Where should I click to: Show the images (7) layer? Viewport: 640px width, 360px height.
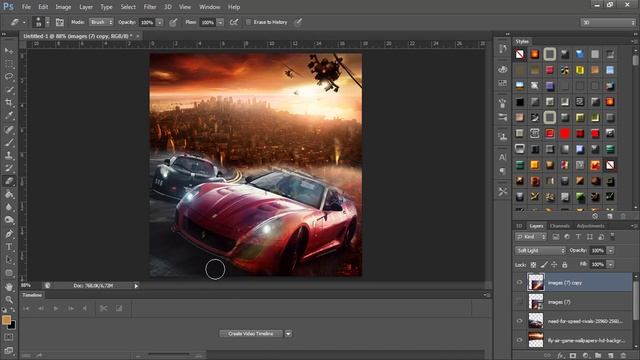(x=519, y=302)
